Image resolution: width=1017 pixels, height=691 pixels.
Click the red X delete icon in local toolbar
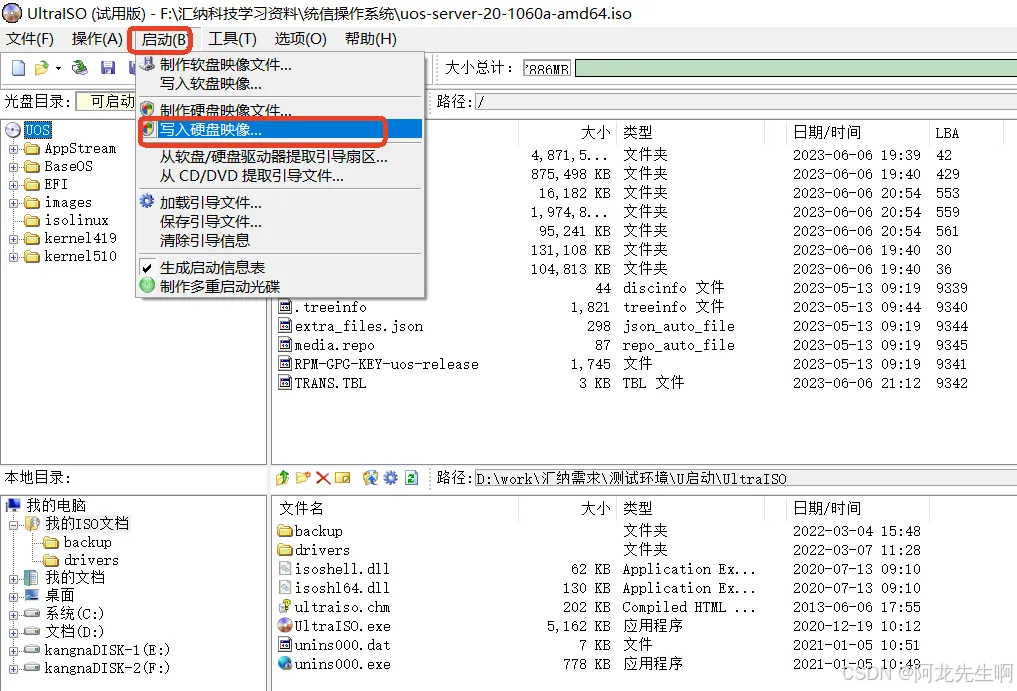(323, 478)
